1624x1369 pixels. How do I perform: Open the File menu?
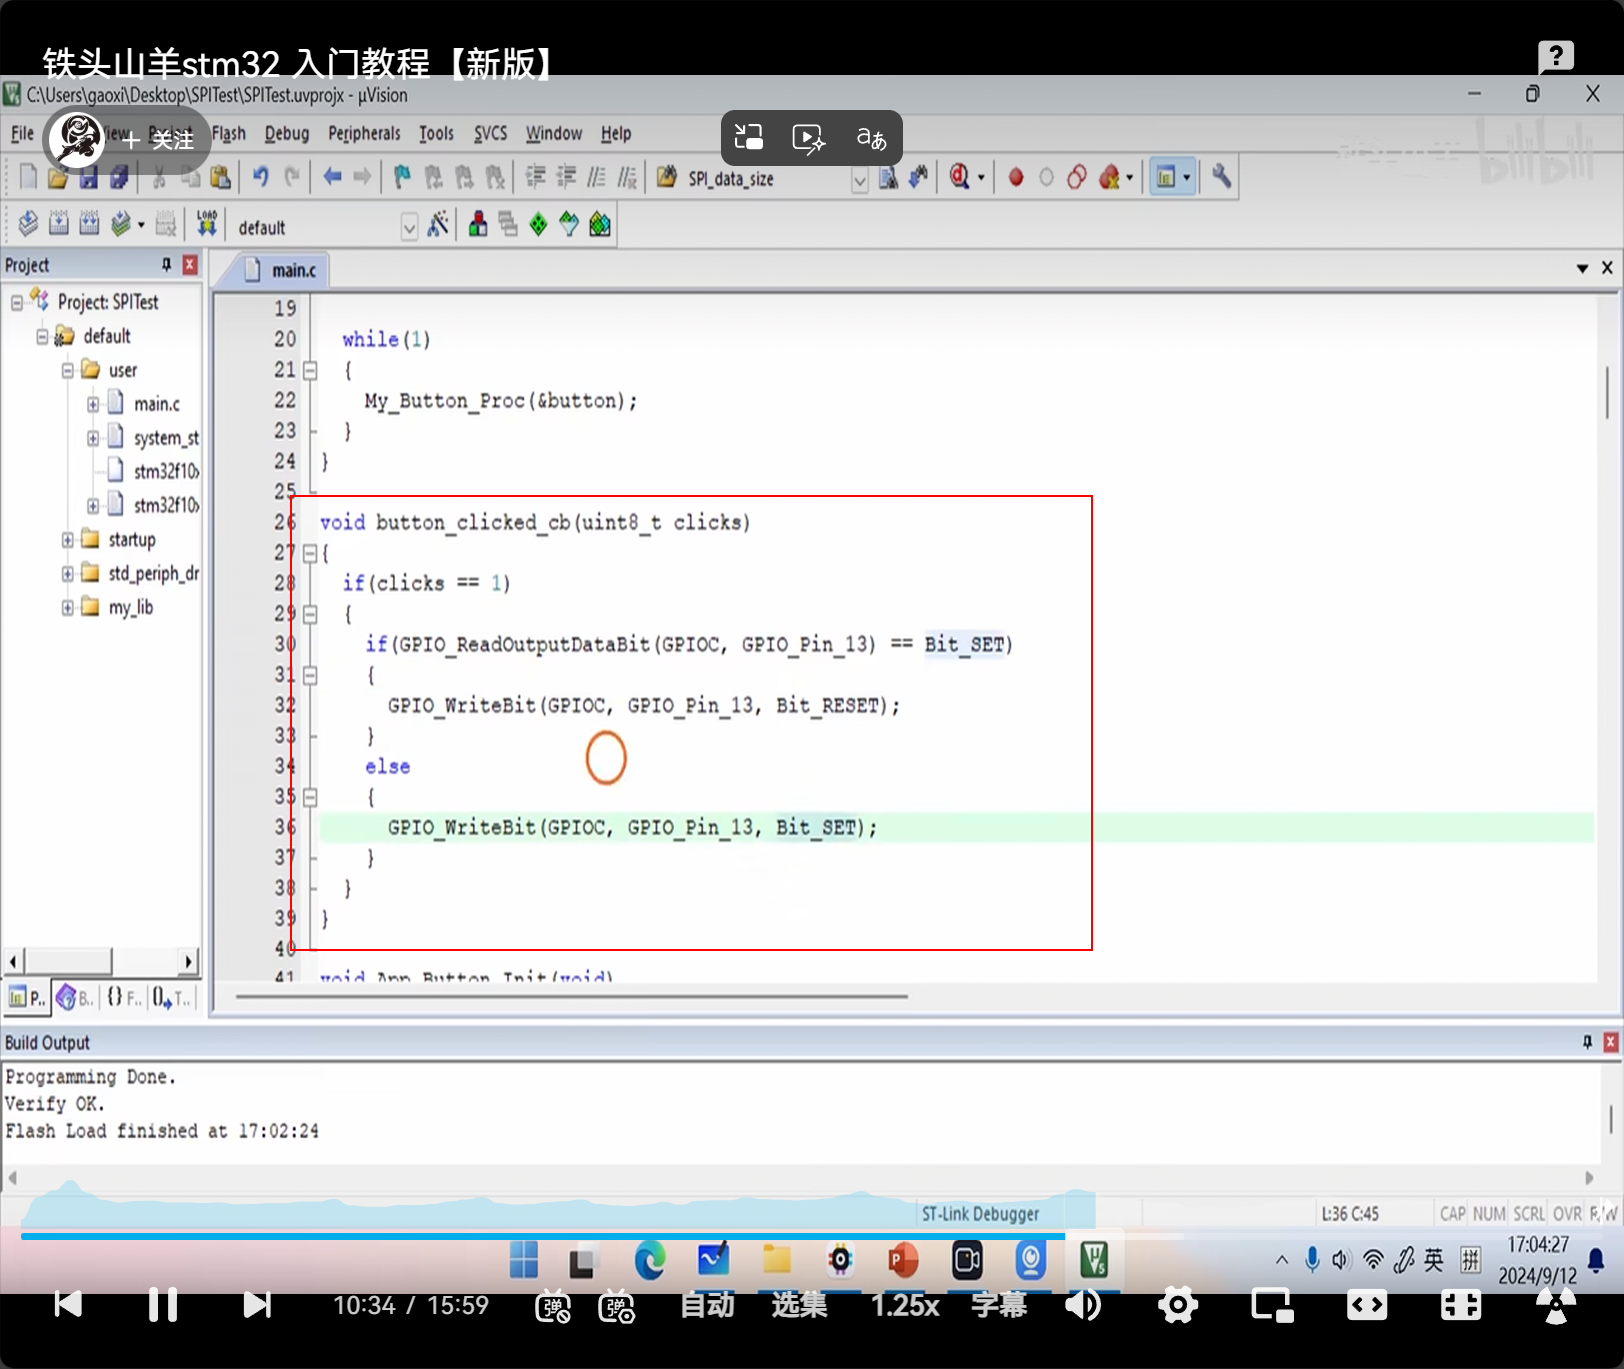(x=22, y=133)
